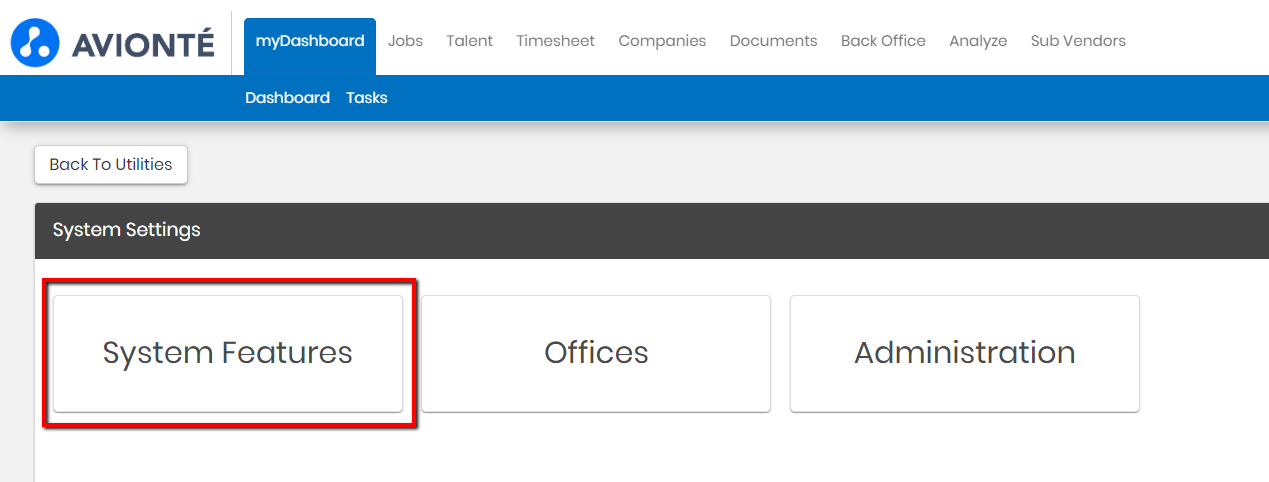
Task: Open the Tasks sub-navigation link
Action: [x=367, y=98]
